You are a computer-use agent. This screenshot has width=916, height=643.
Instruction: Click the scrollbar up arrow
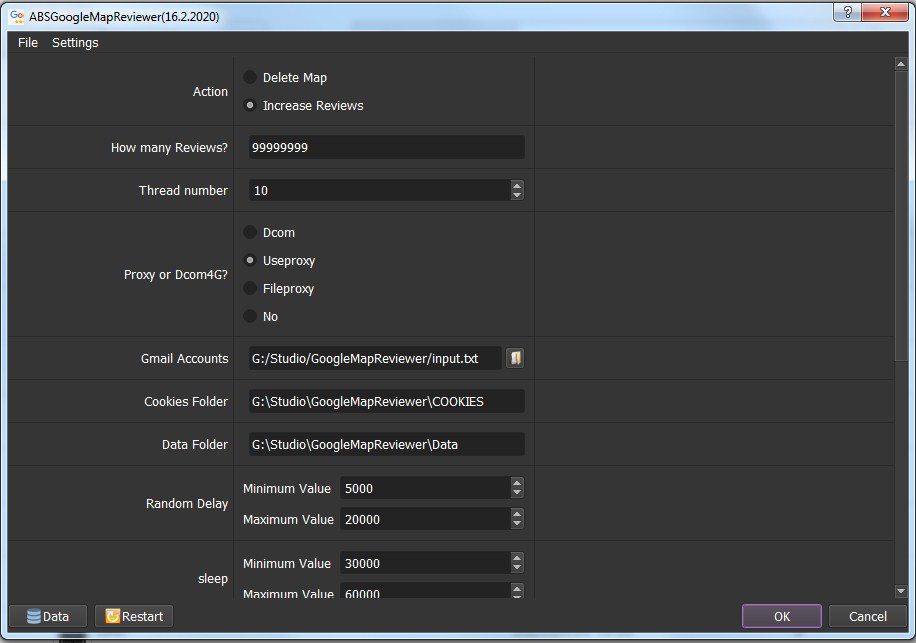click(901, 64)
